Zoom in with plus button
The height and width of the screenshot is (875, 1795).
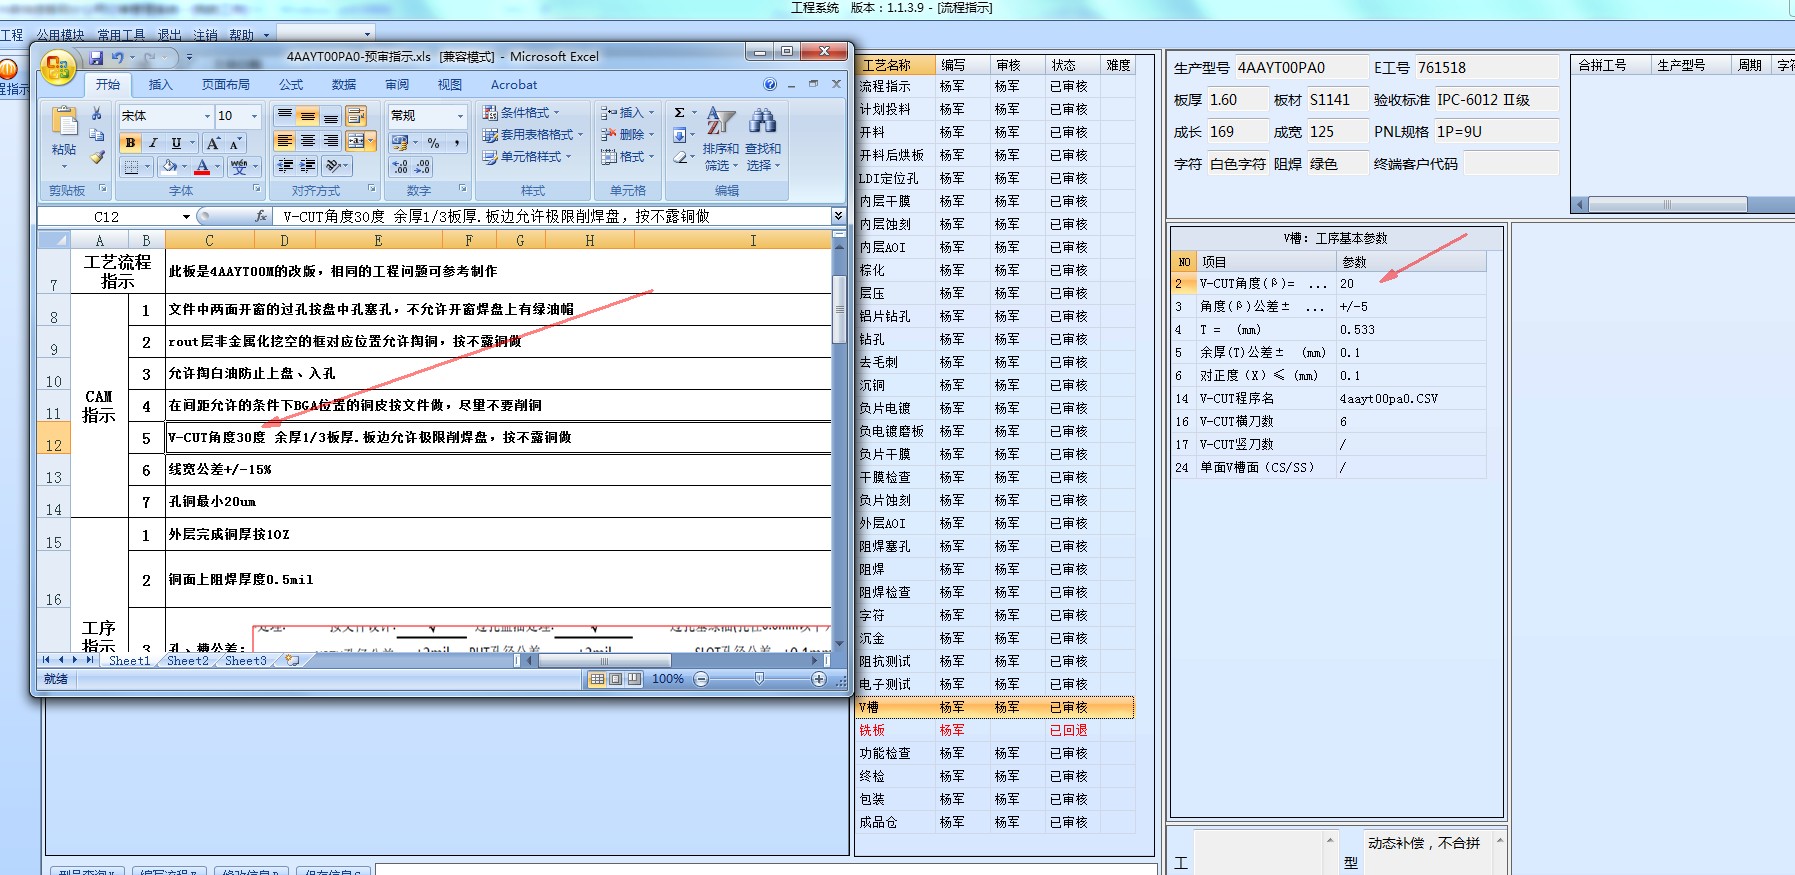pos(819,679)
